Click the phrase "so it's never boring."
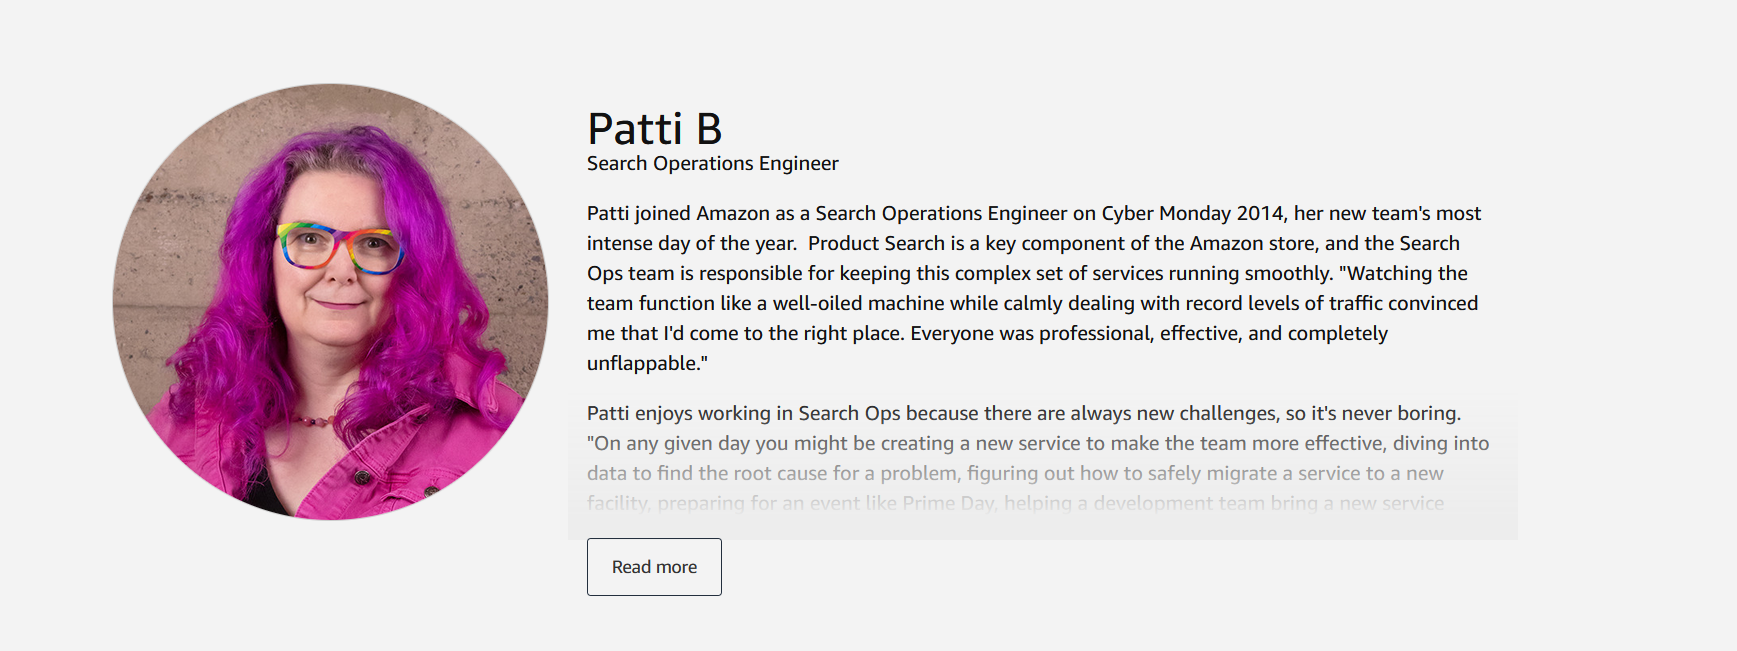1737x651 pixels. [1373, 413]
